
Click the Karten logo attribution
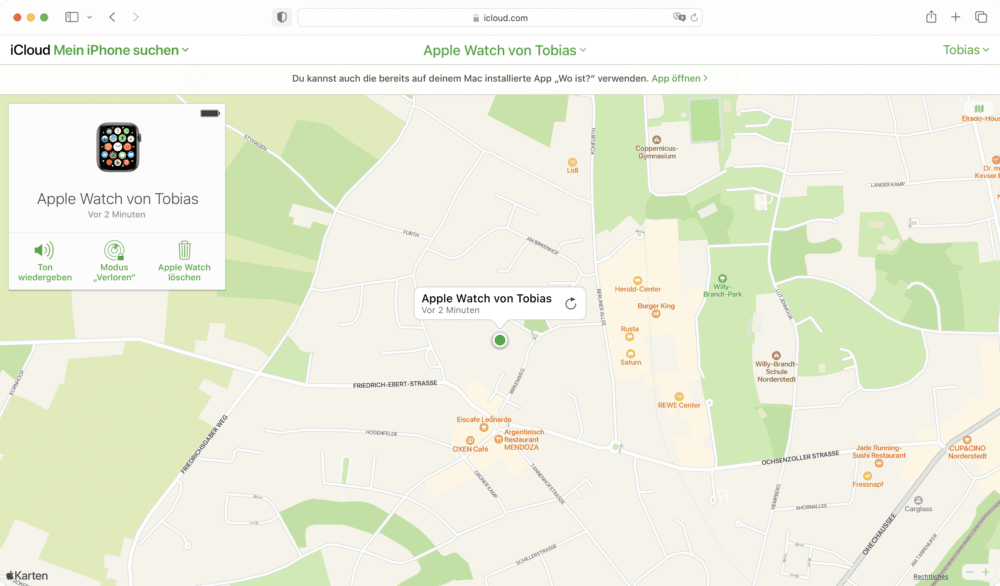pos(27,576)
